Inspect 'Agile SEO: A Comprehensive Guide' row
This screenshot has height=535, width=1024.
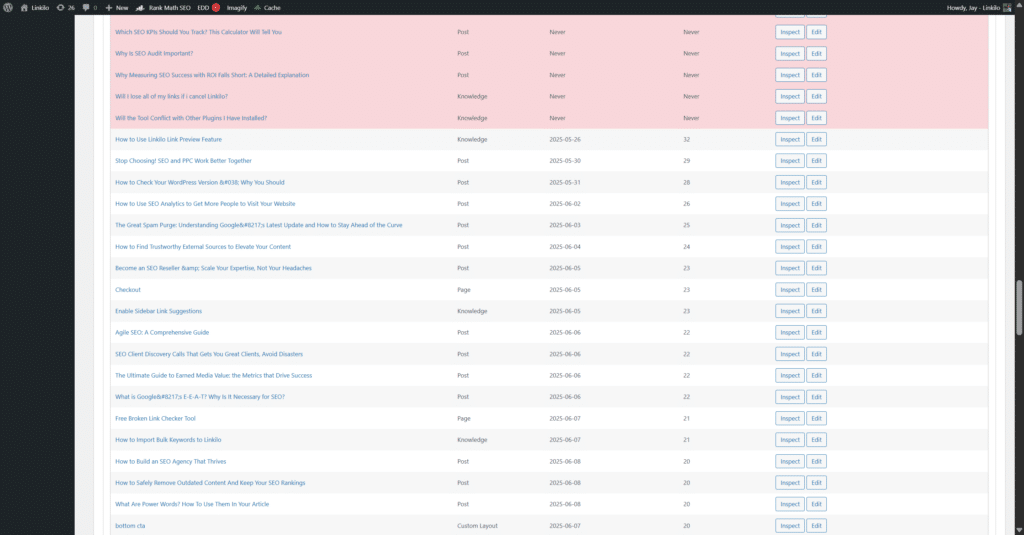coord(790,332)
